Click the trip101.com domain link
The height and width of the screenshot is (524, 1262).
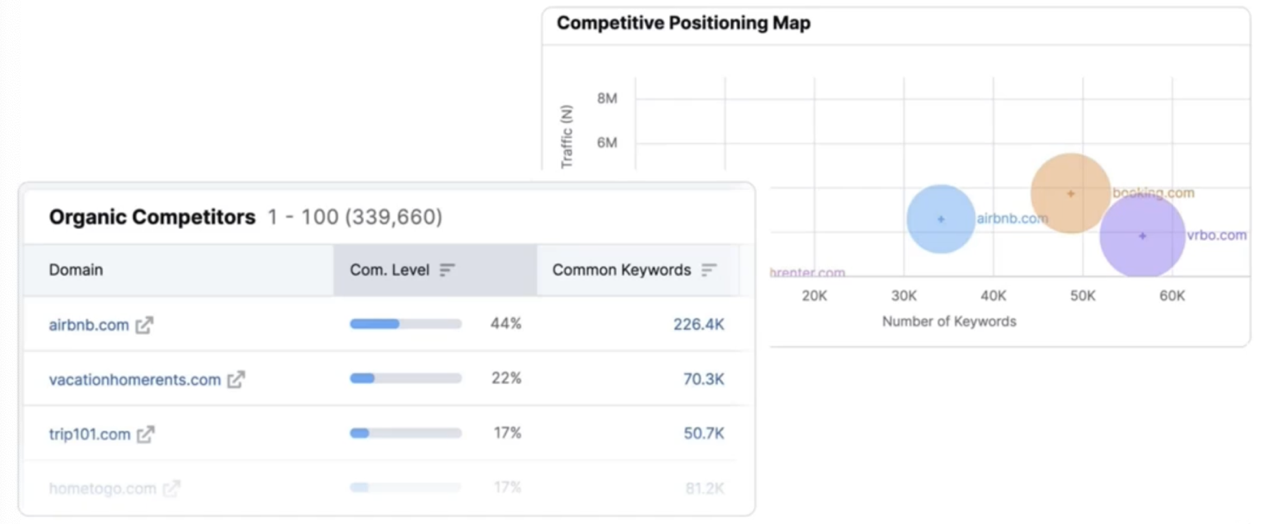coord(89,434)
